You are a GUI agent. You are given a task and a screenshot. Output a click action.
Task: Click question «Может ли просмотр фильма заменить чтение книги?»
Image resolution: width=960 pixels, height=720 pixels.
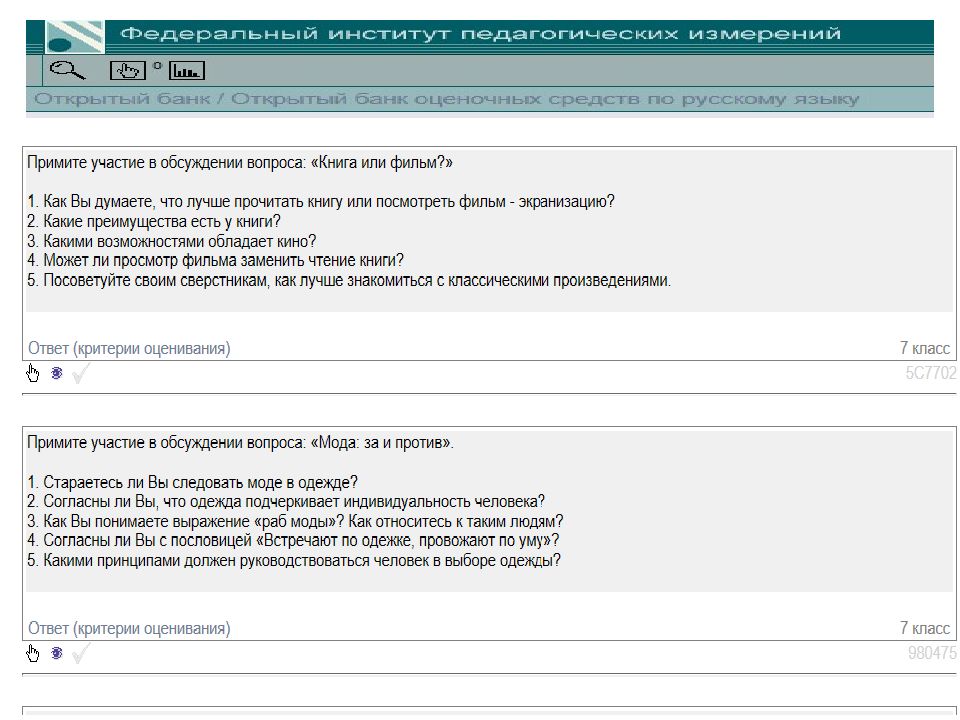pos(216,261)
